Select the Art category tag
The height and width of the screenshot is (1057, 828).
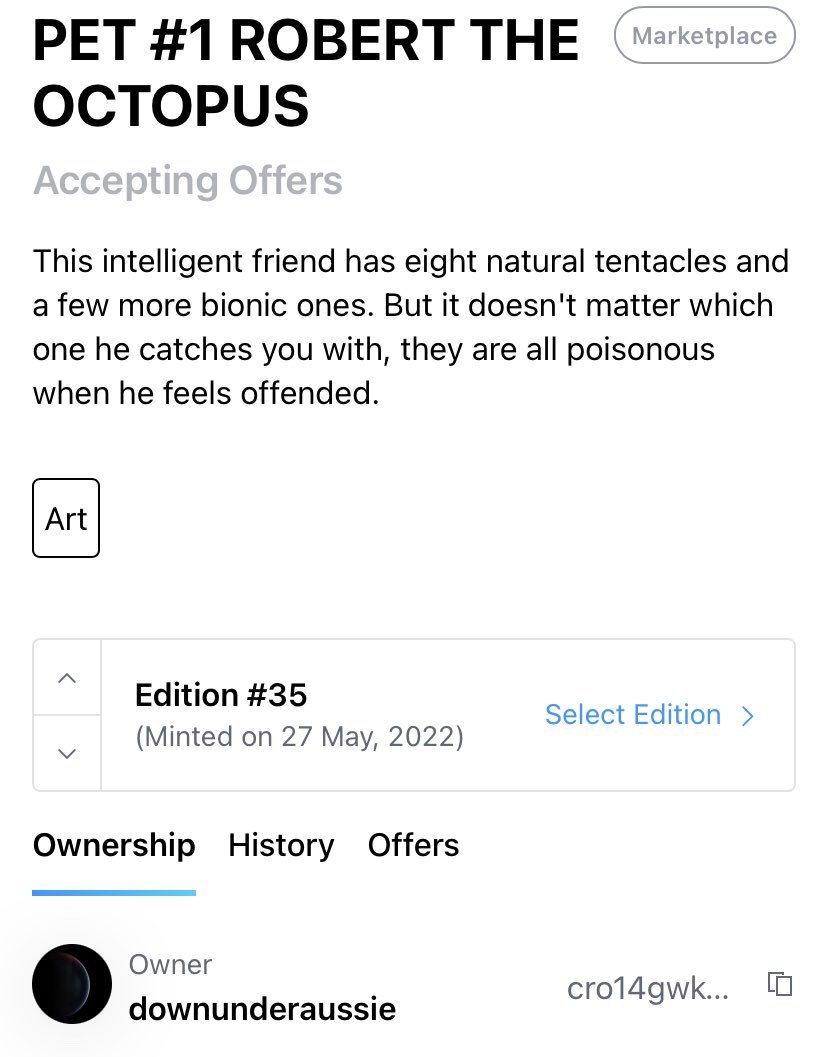[66, 518]
